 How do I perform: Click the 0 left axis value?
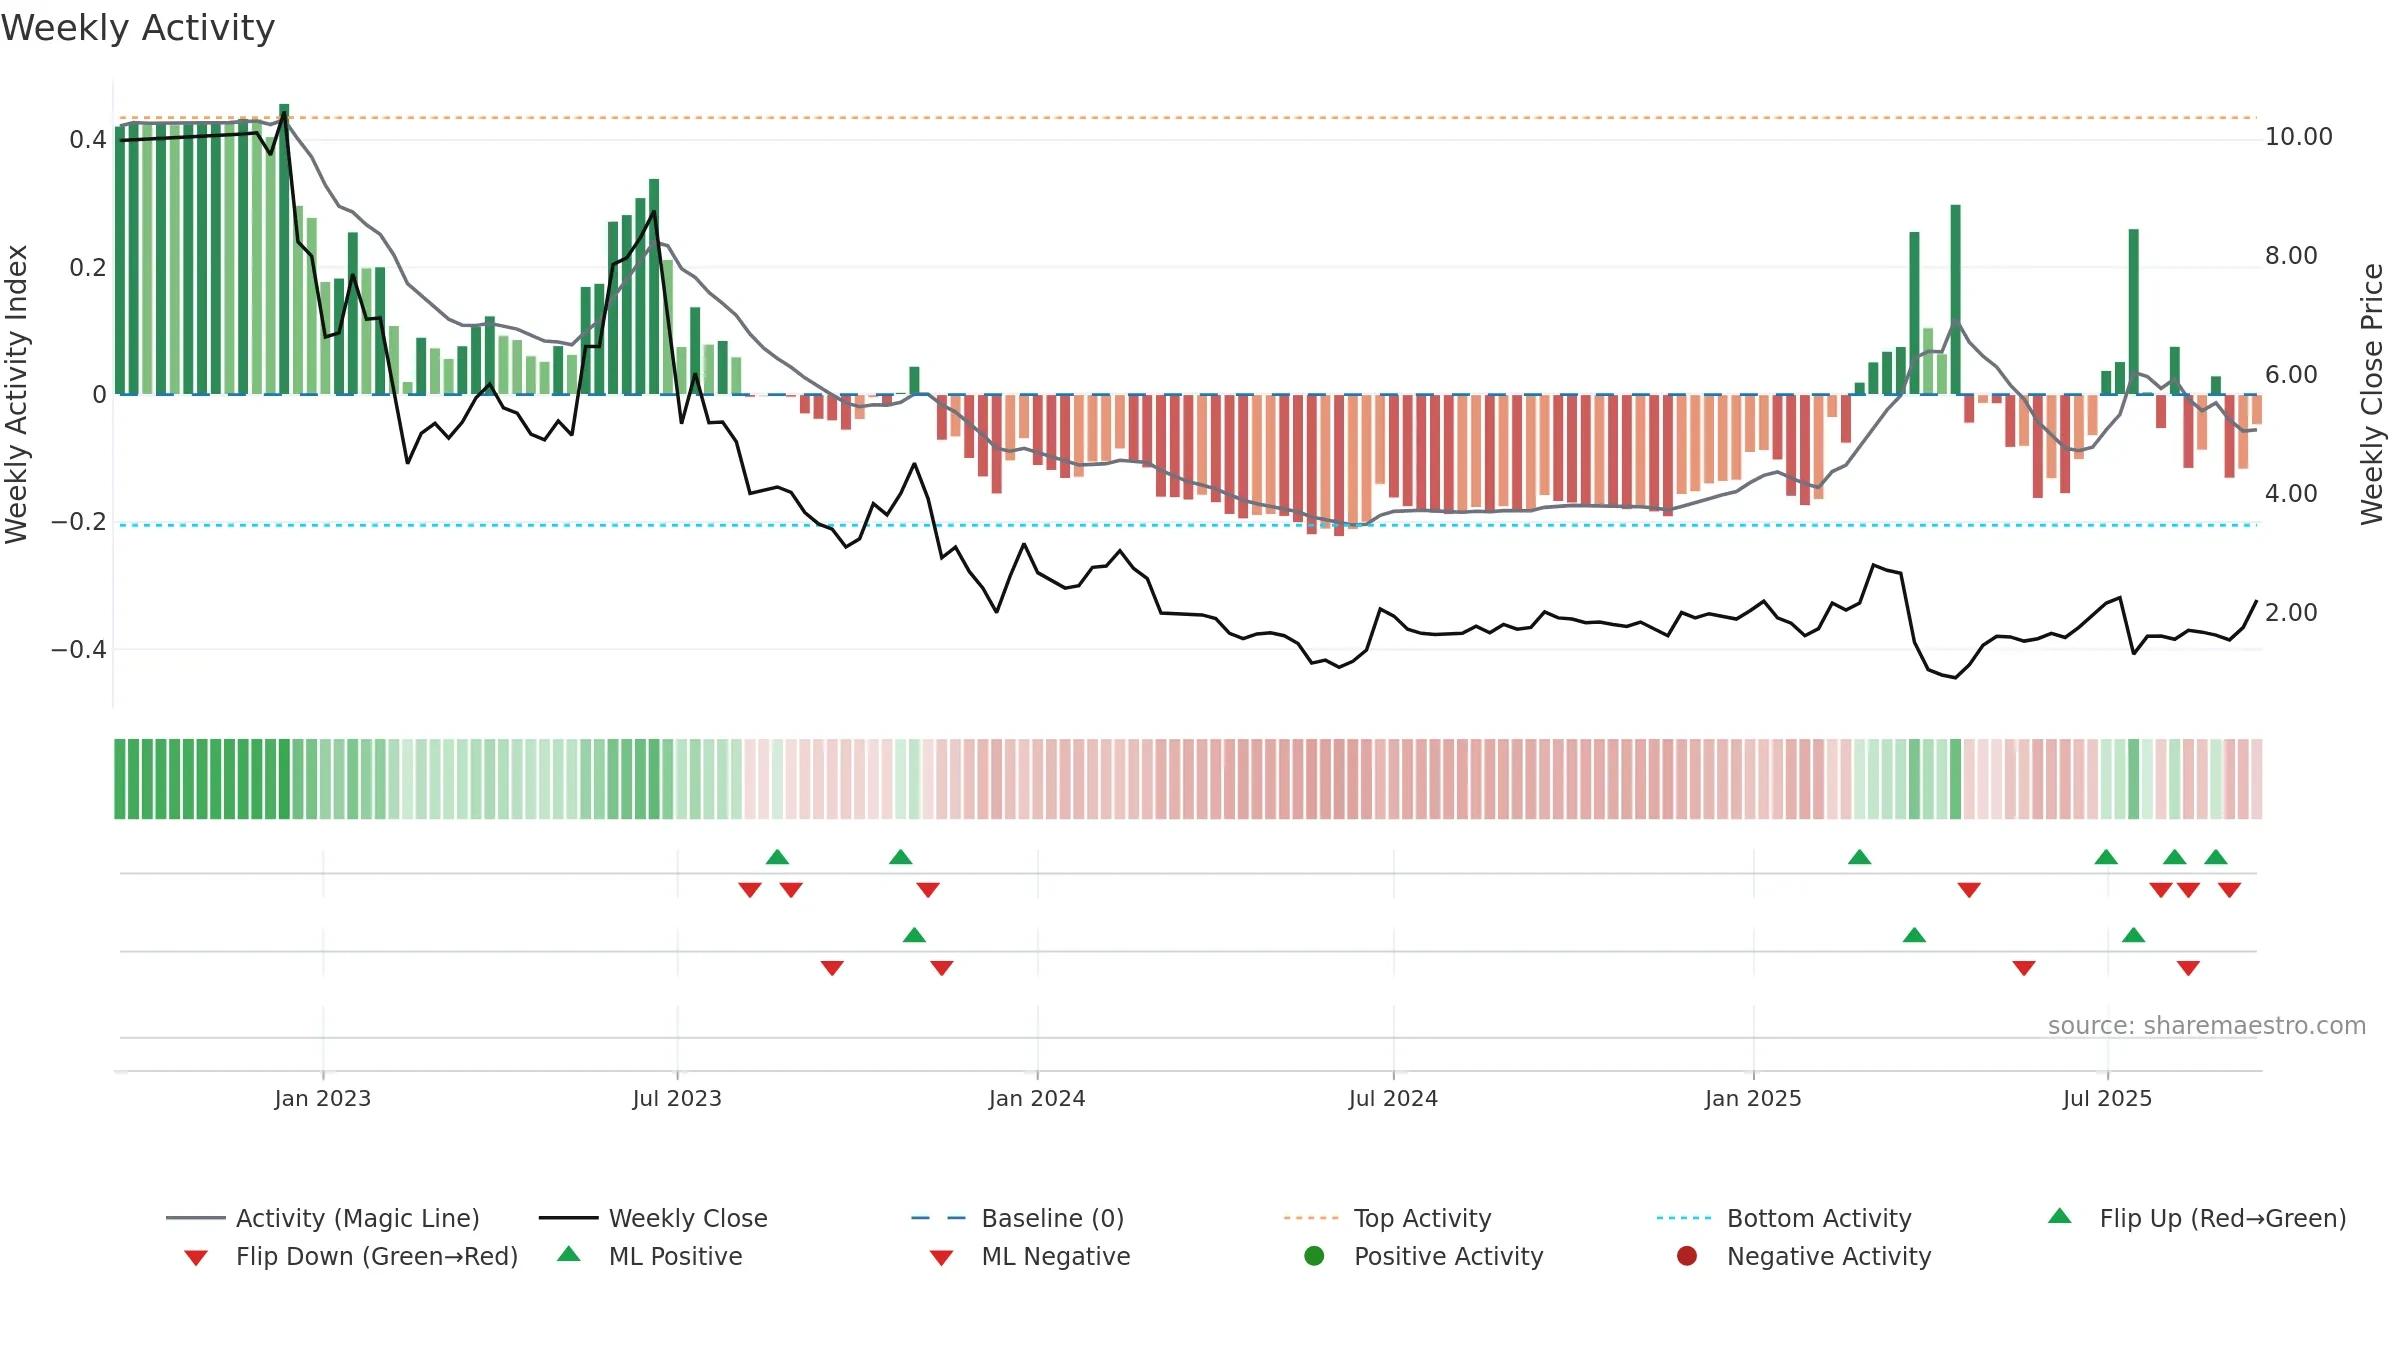[99, 395]
